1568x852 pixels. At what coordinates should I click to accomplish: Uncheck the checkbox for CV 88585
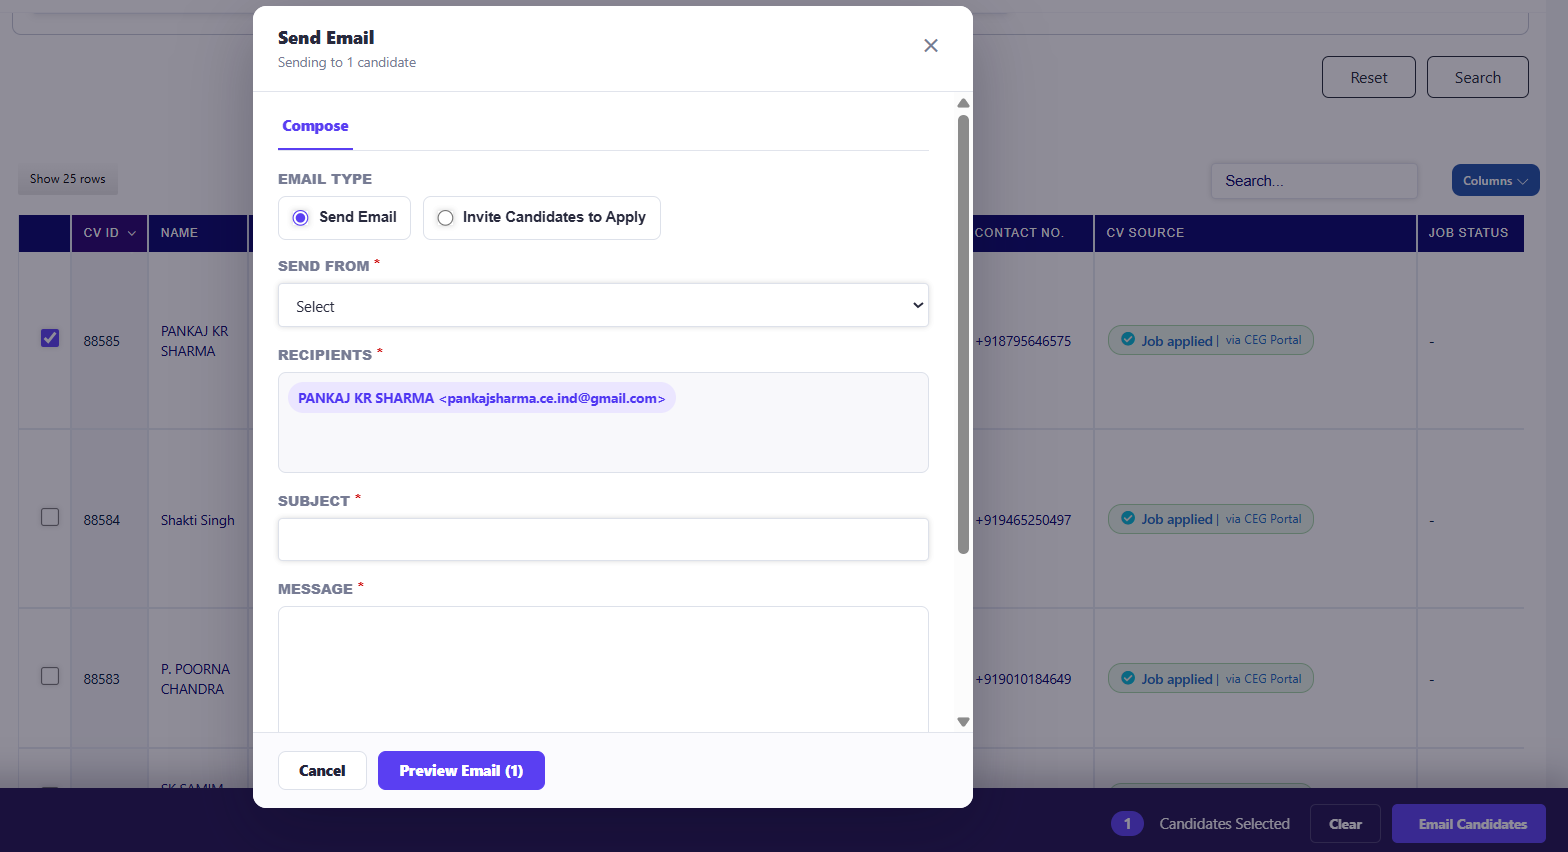pyautogui.click(x=50, y=338)
